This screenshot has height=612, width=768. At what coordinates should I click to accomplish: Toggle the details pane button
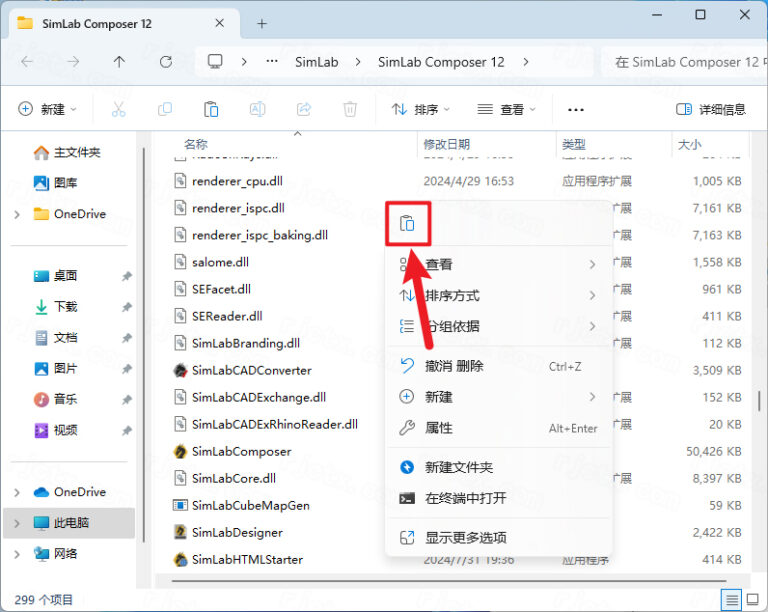coord(710,109)
